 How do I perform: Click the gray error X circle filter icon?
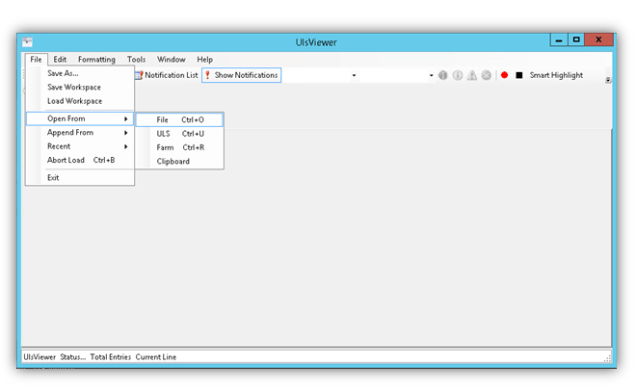tap(486, 75)
